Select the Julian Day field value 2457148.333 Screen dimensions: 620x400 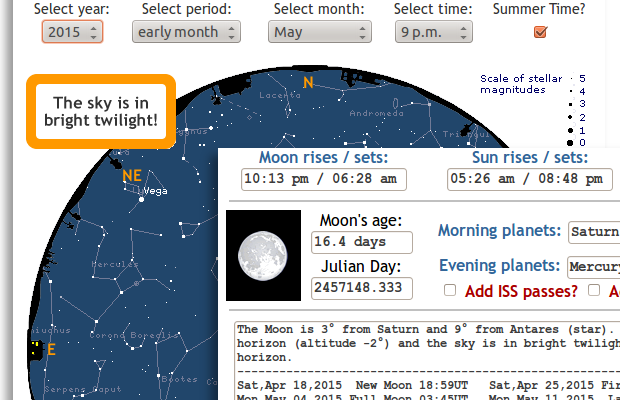[361, 288]
